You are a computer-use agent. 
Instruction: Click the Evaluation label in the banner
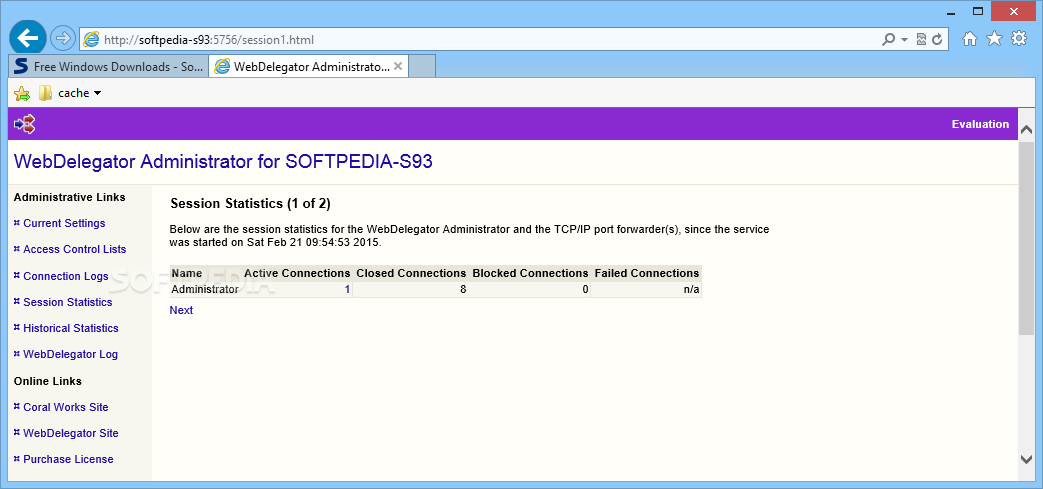980,124
